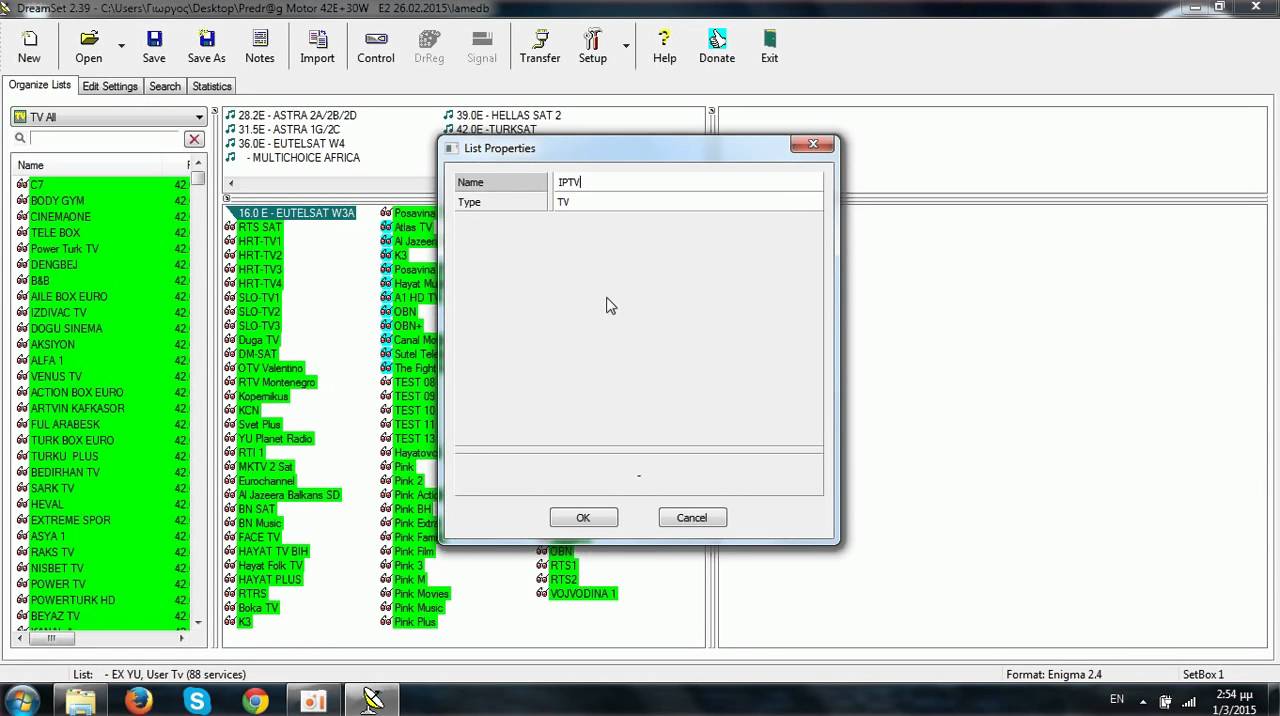The width and height of the screenshot is (1280, 716).
Task: Choose the Save As toolbar icon
Action: [206, 46]
